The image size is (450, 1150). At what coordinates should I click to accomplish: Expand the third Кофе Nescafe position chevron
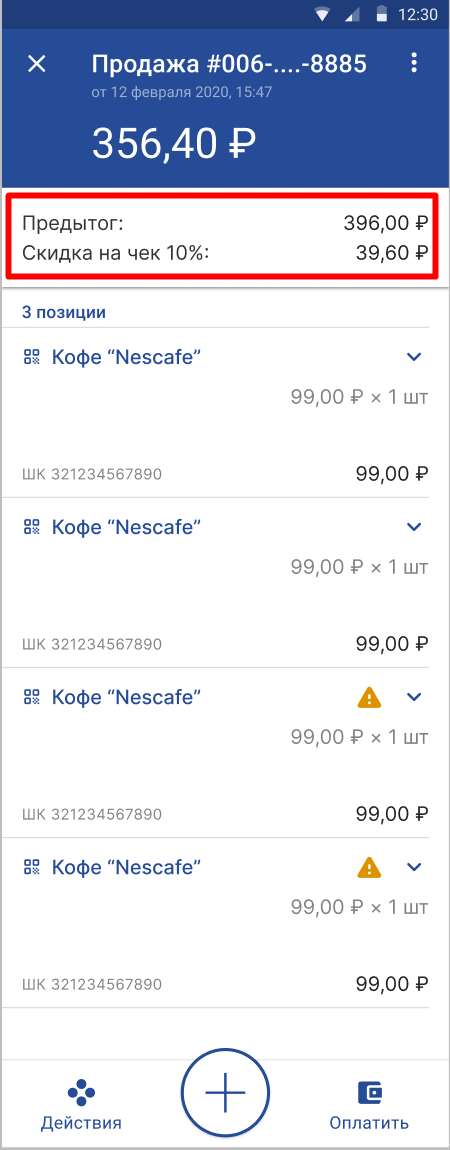[x=414, y=697]
